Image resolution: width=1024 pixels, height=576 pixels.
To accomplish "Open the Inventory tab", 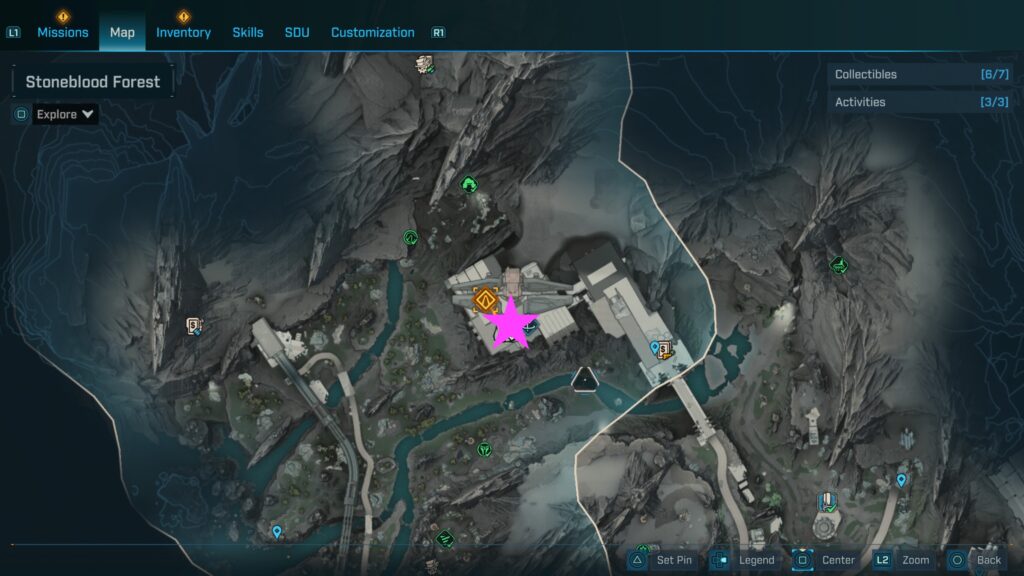I will click(x=183, y=32).
